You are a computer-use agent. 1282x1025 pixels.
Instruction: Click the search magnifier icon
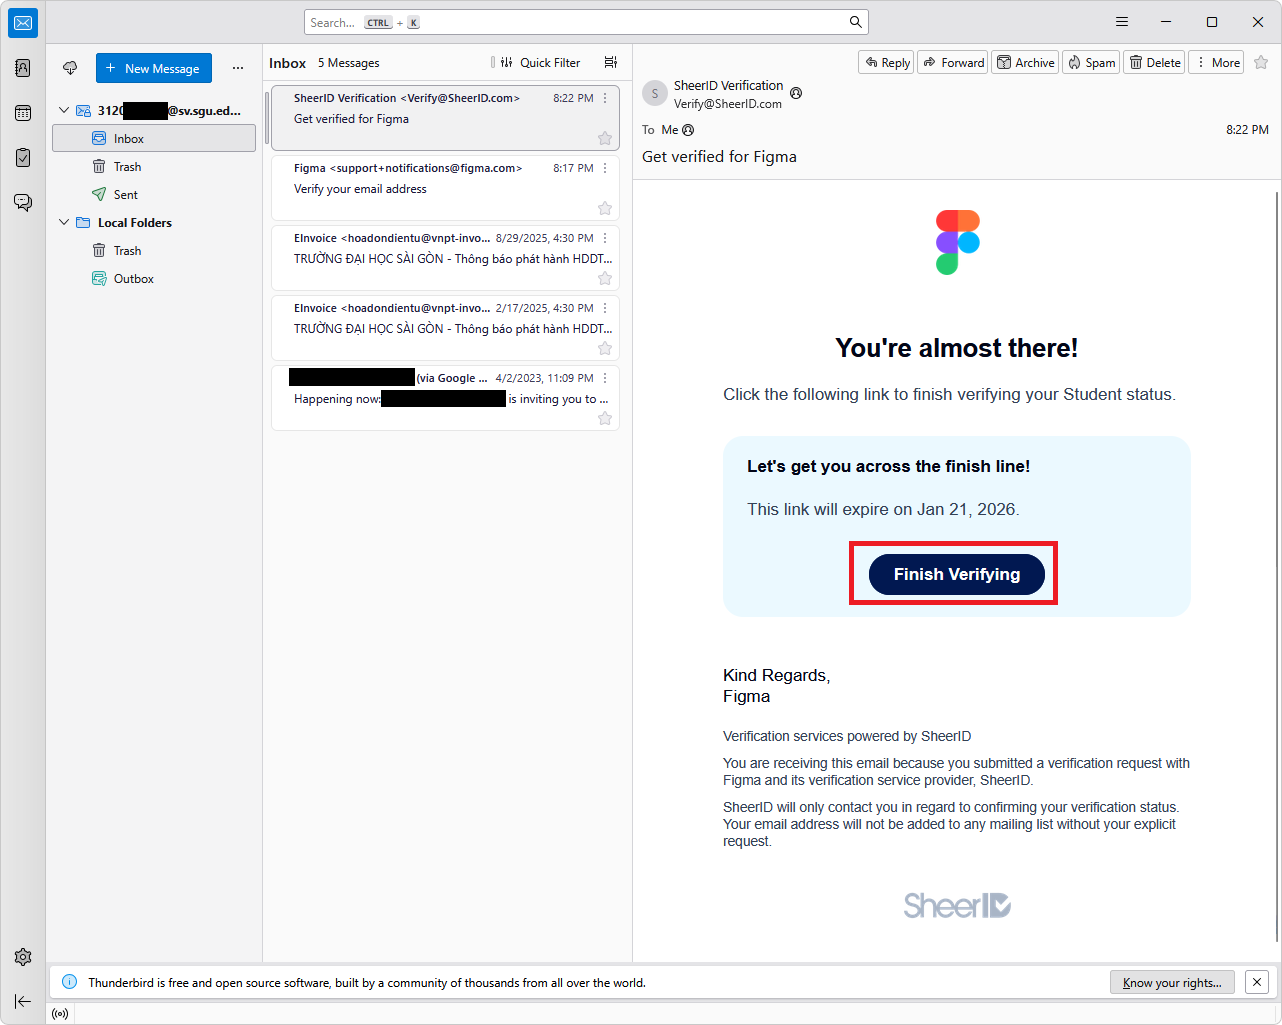pos(855,22)
